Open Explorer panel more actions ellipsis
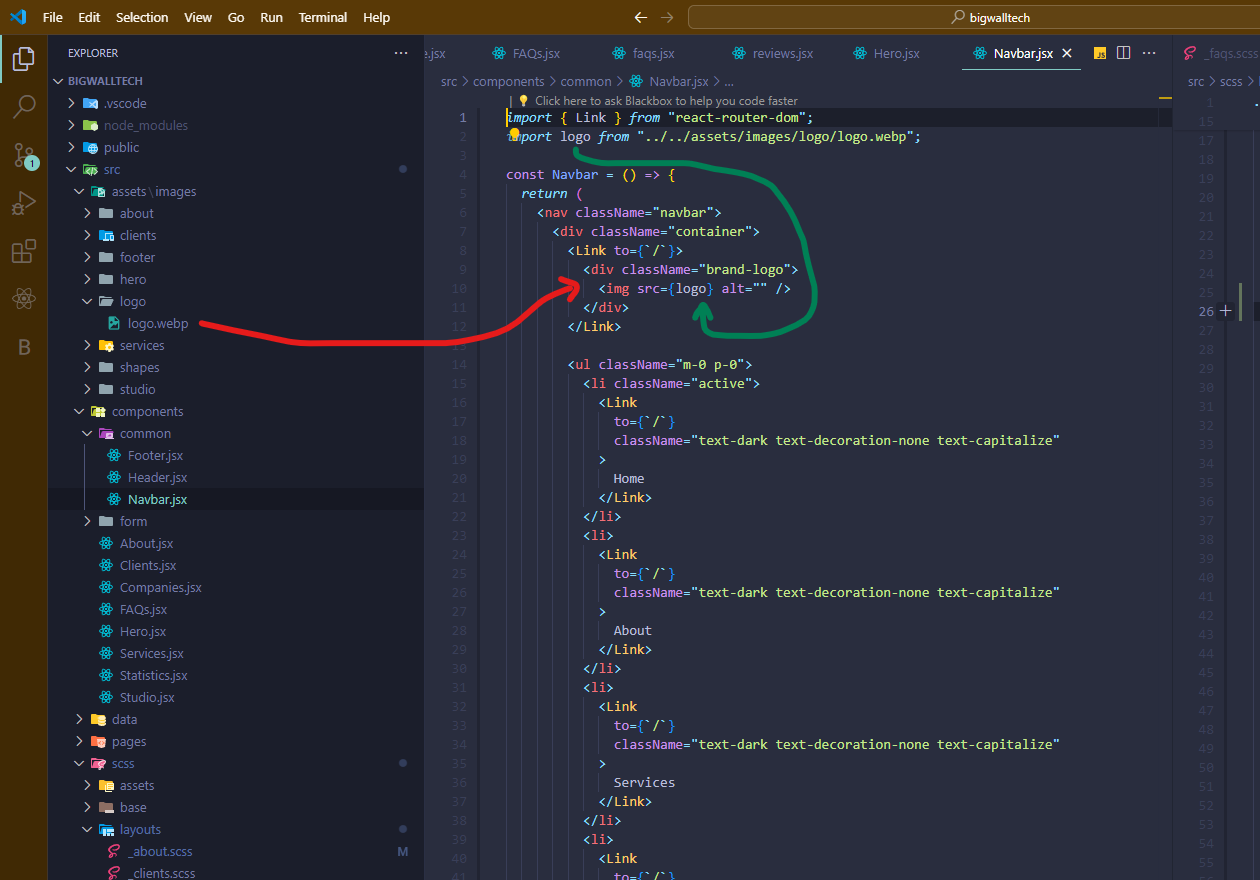The height and width of the screenshot is (880, 1260). tap(401, 53)
